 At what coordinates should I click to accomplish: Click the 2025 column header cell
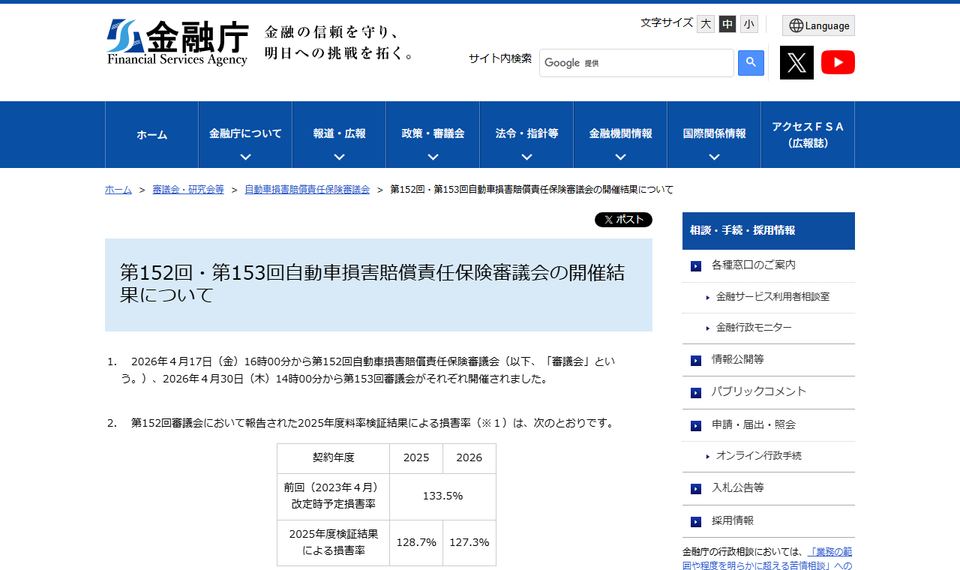[416, 458]
